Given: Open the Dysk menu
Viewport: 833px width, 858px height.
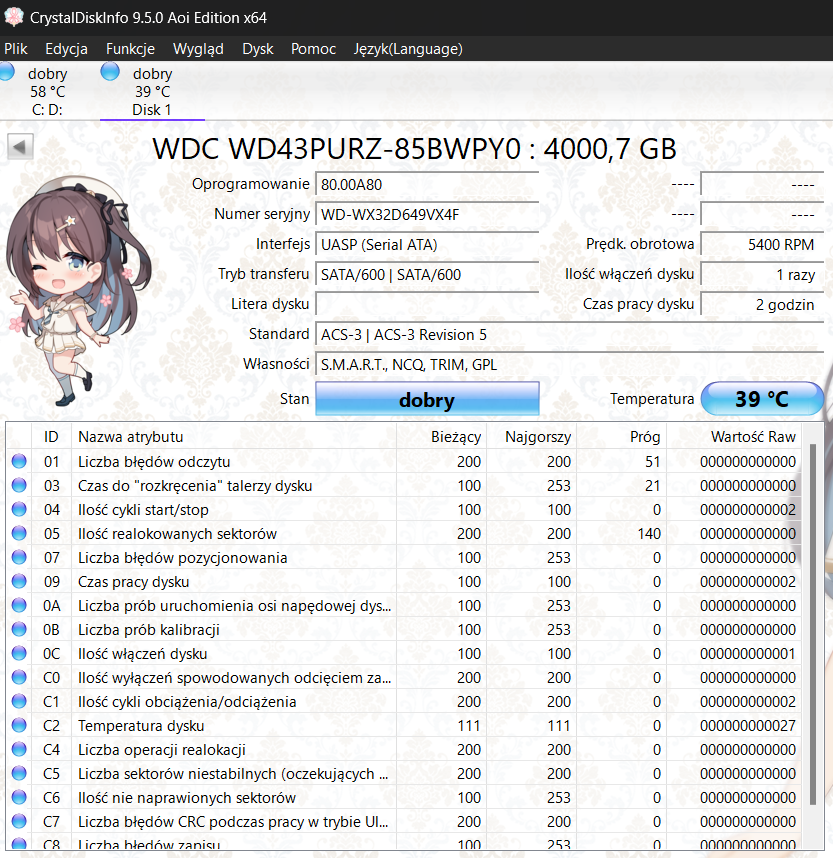Looking at the screenshot, I should tap(258, 49).
